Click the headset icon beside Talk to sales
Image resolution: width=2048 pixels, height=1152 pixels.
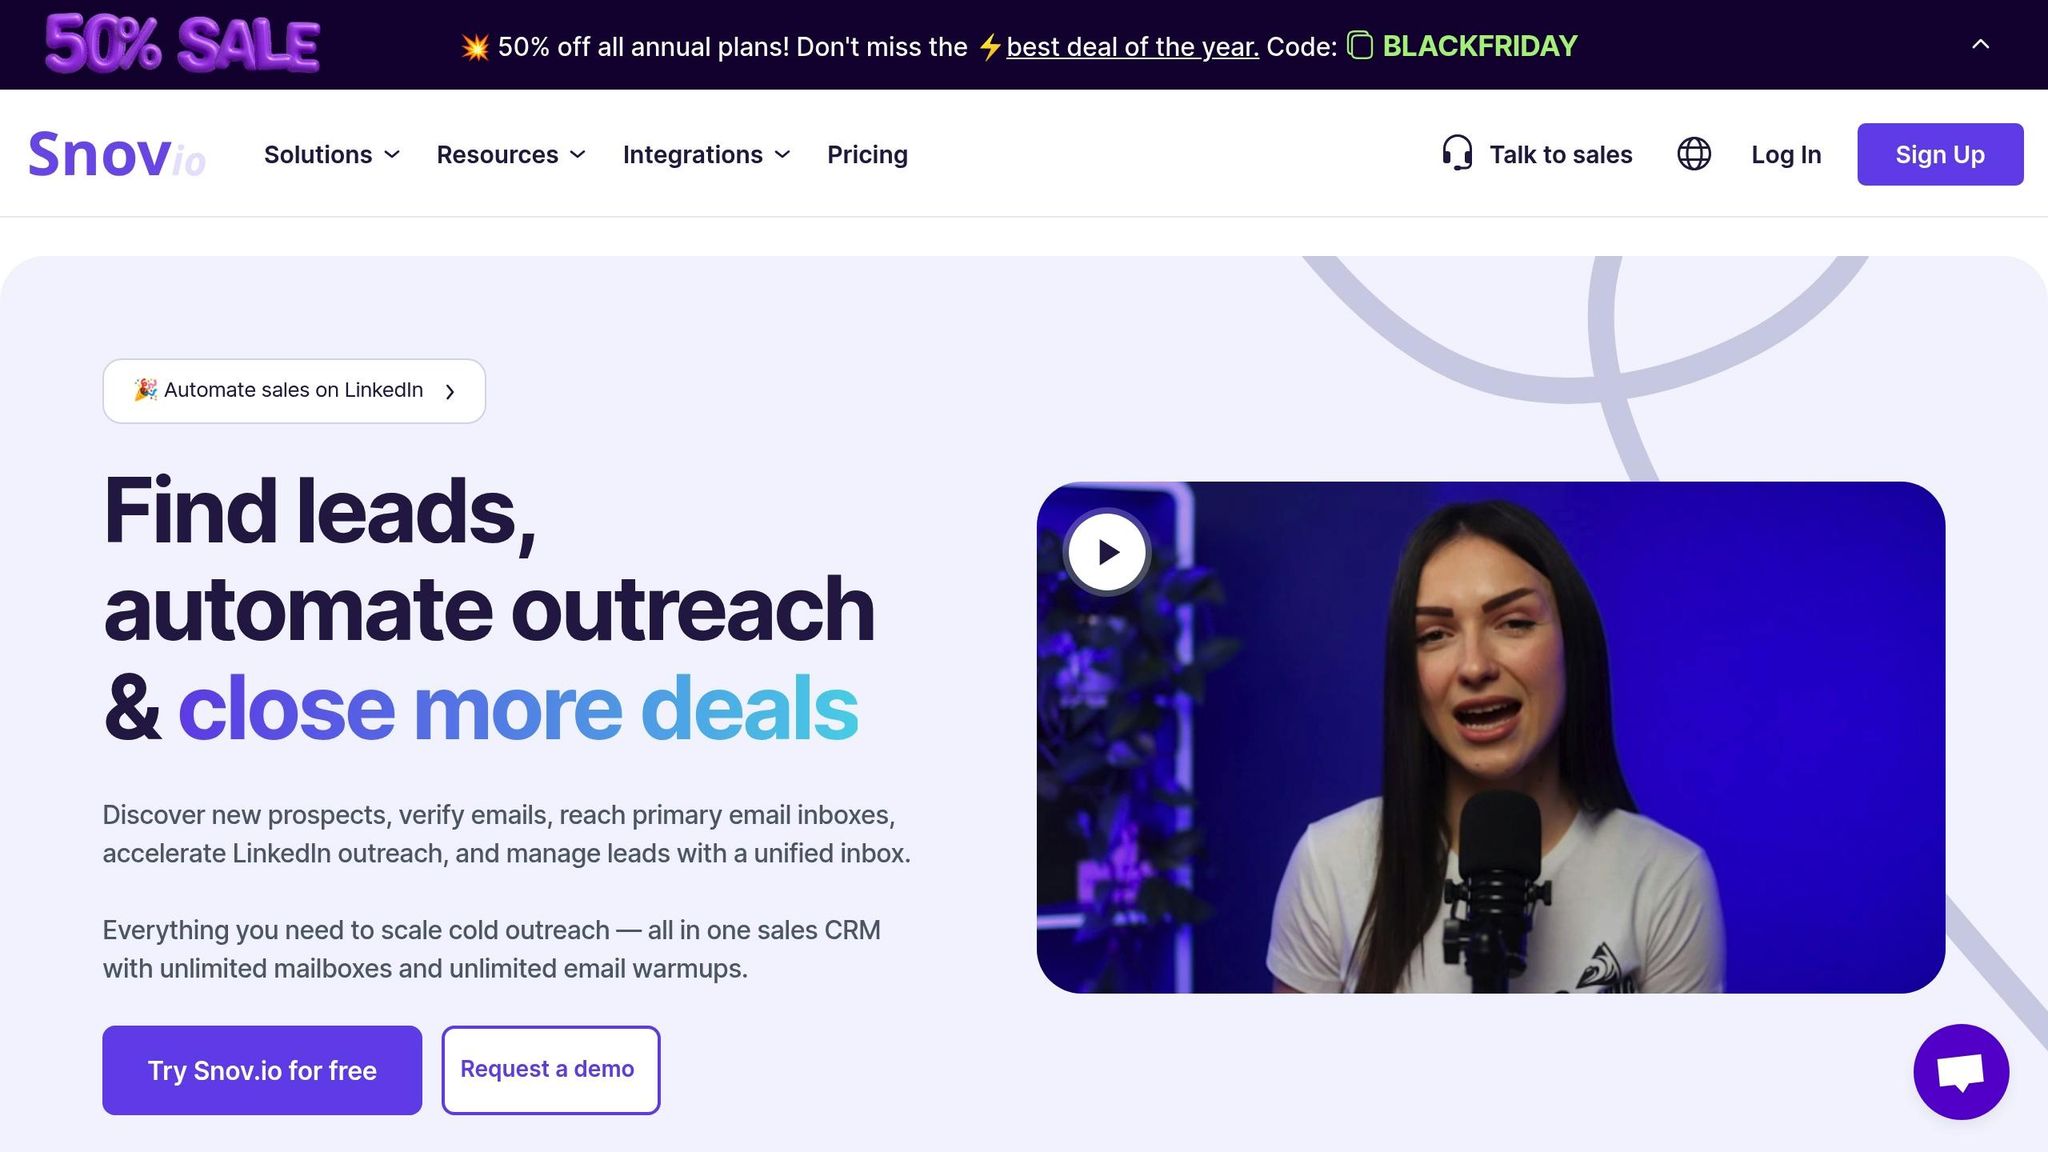coord(1457,153)
